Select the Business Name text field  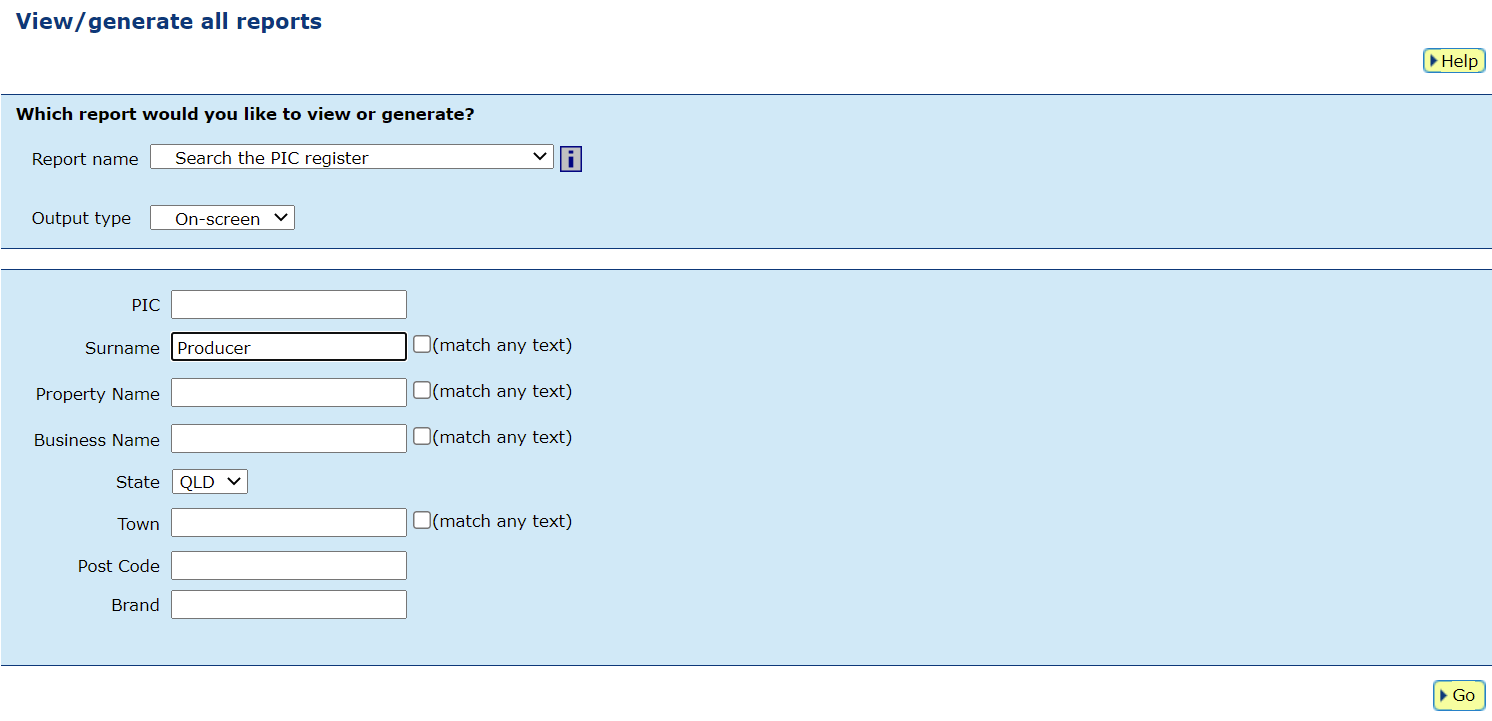(289, 439)
